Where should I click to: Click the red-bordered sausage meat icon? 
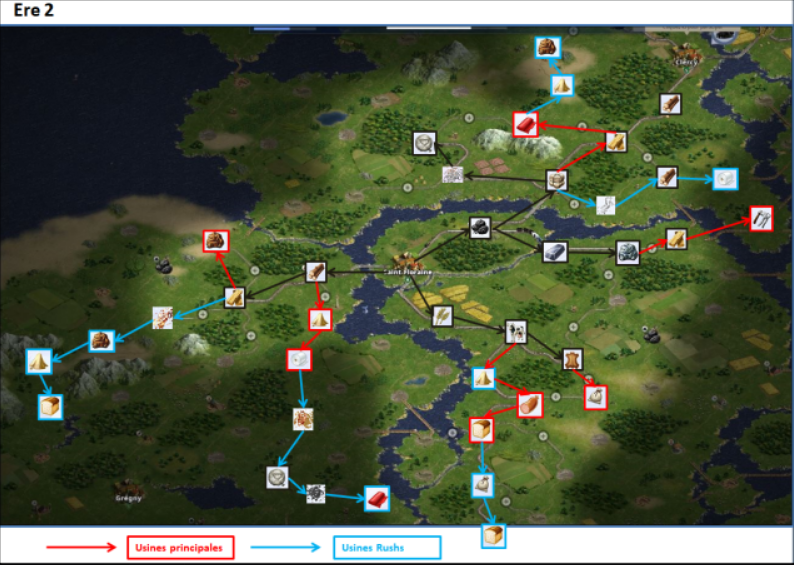coord(530,404)
